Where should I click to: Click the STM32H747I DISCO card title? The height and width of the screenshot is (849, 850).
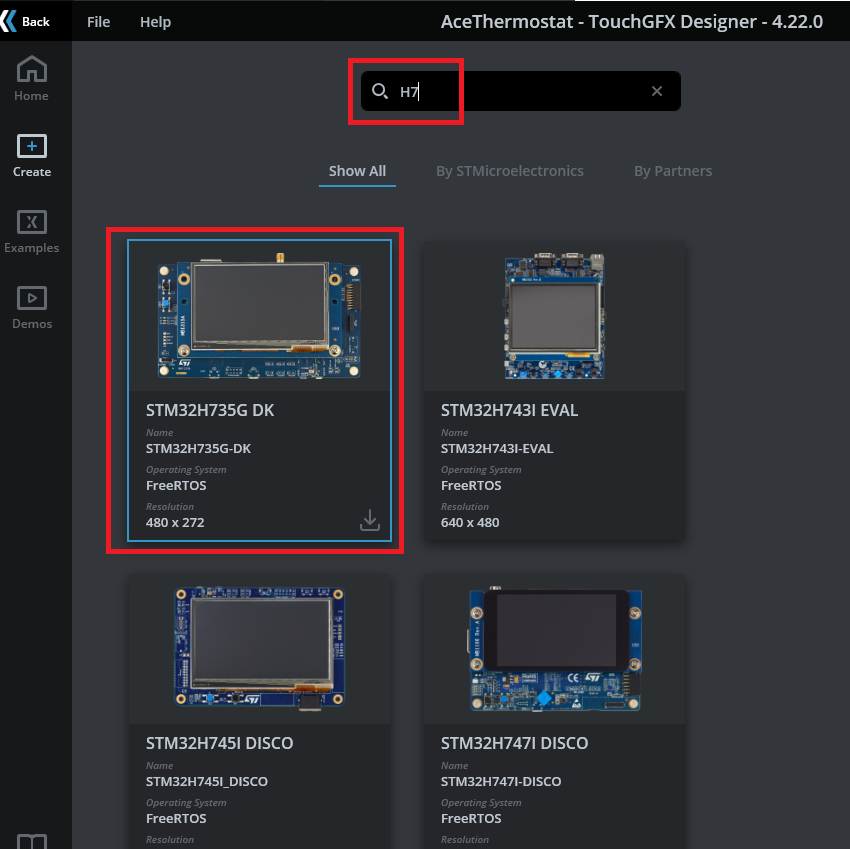click(514, 743)
